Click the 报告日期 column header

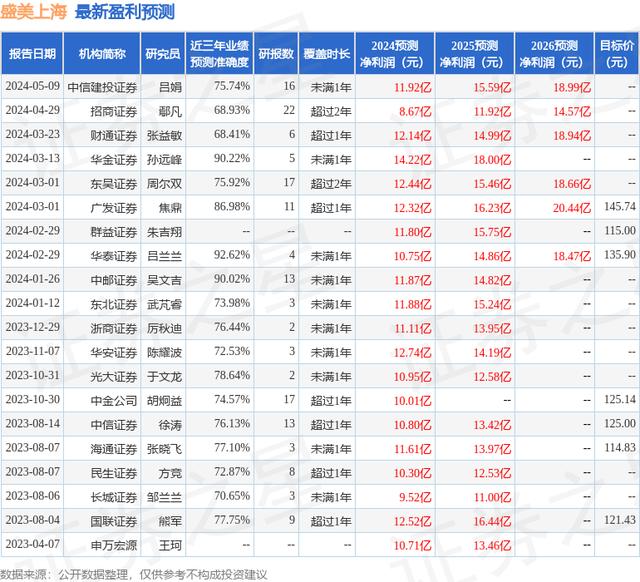click(x=32, y=53)
